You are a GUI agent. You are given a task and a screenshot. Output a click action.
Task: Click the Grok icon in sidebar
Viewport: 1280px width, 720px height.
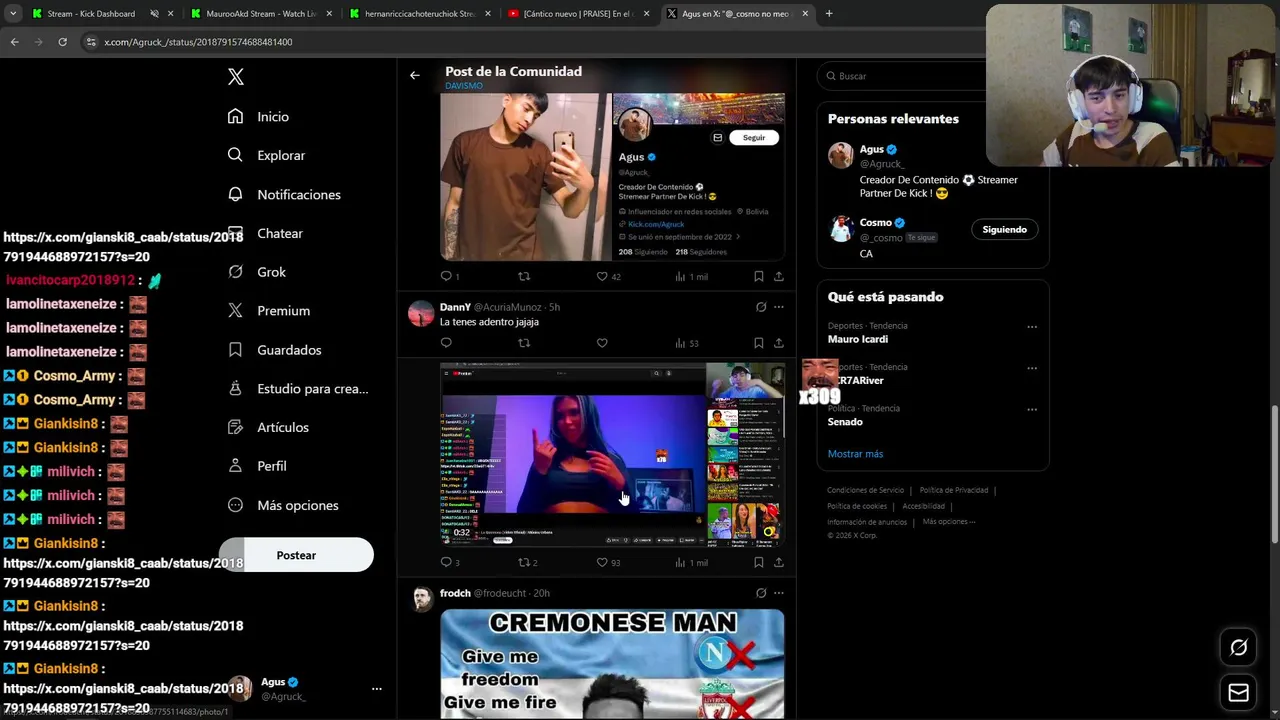[x=235, y=272]
